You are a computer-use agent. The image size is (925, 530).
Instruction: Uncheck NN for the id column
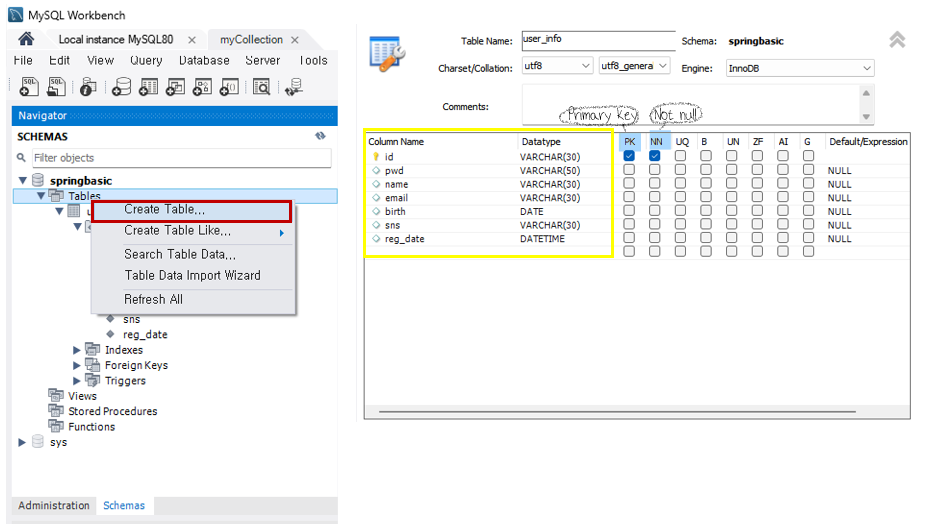(x=654, y=156)
